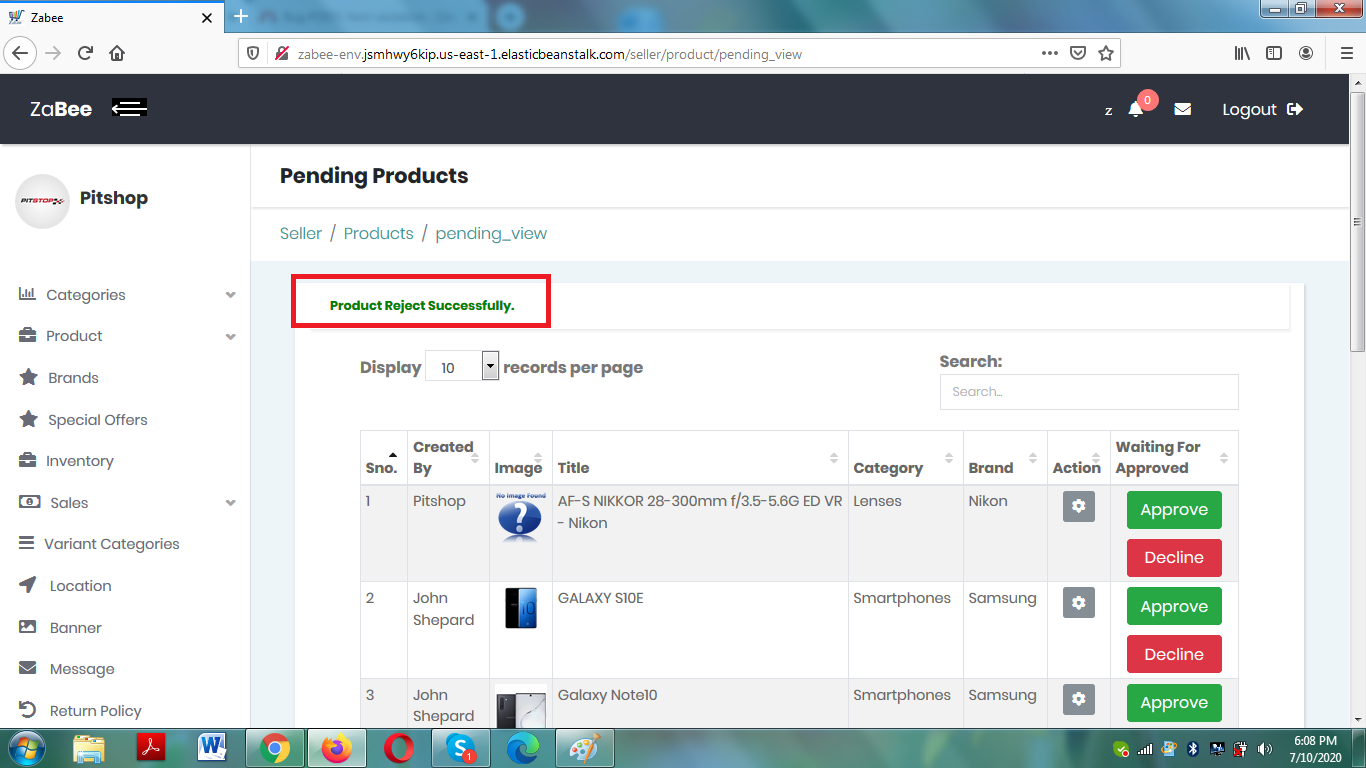Click the sidebar collapse arrow beside ZaBee
The height and width of the screenshot is (768, 1366).
(x=129, y=108)
